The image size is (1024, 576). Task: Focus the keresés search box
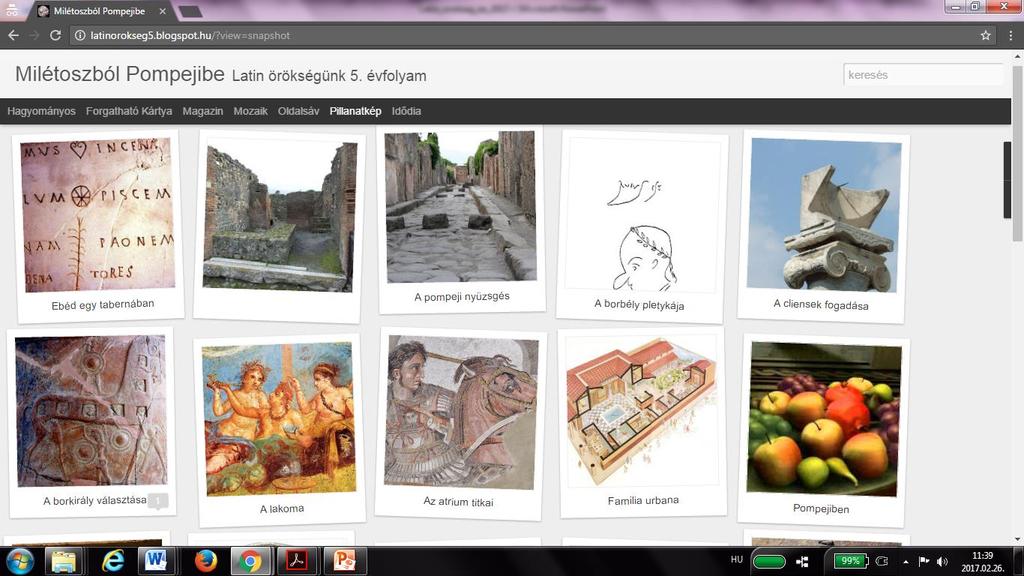(x=923, y=75)
